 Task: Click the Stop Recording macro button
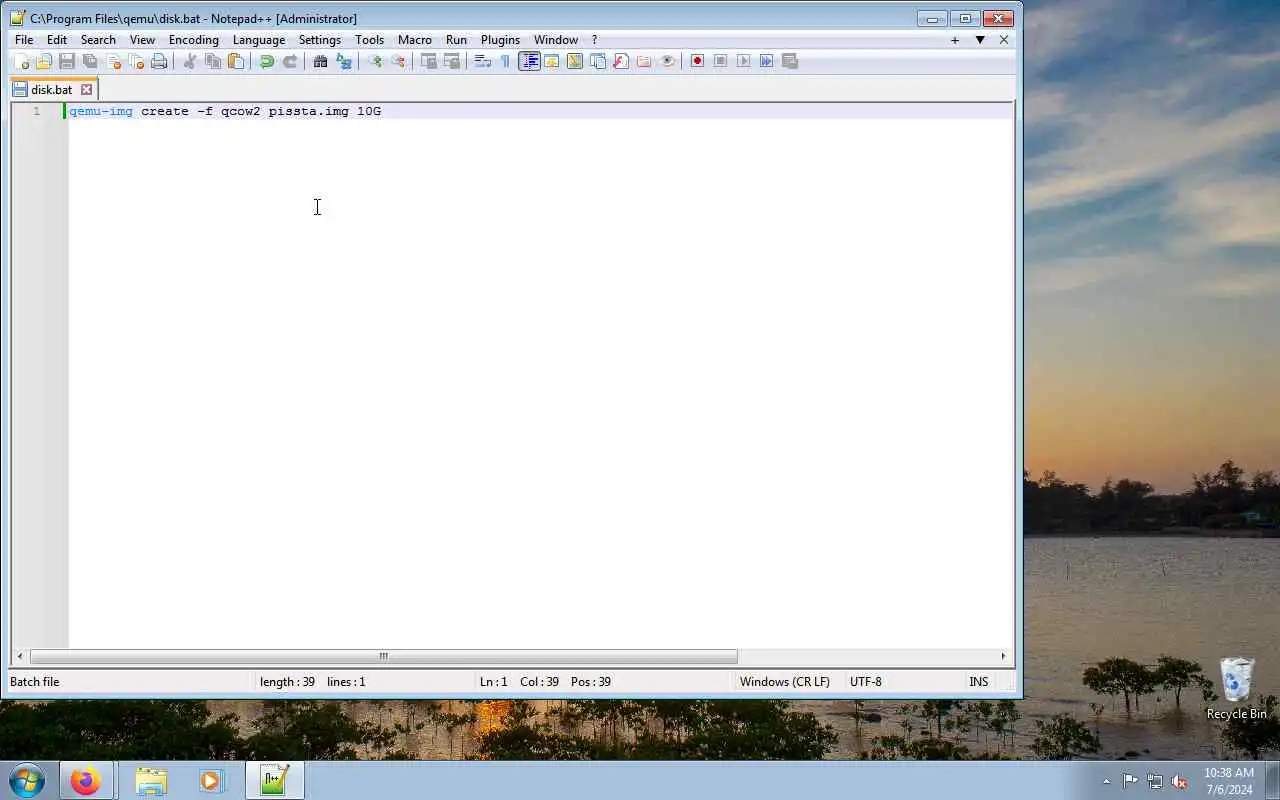click(x=721, y=61)
